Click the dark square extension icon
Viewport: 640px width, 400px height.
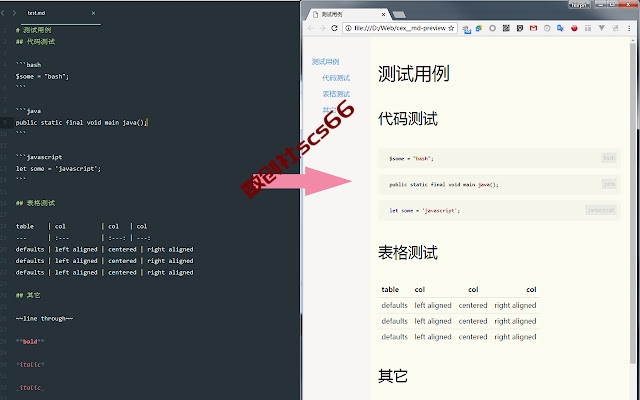point(520,28)
